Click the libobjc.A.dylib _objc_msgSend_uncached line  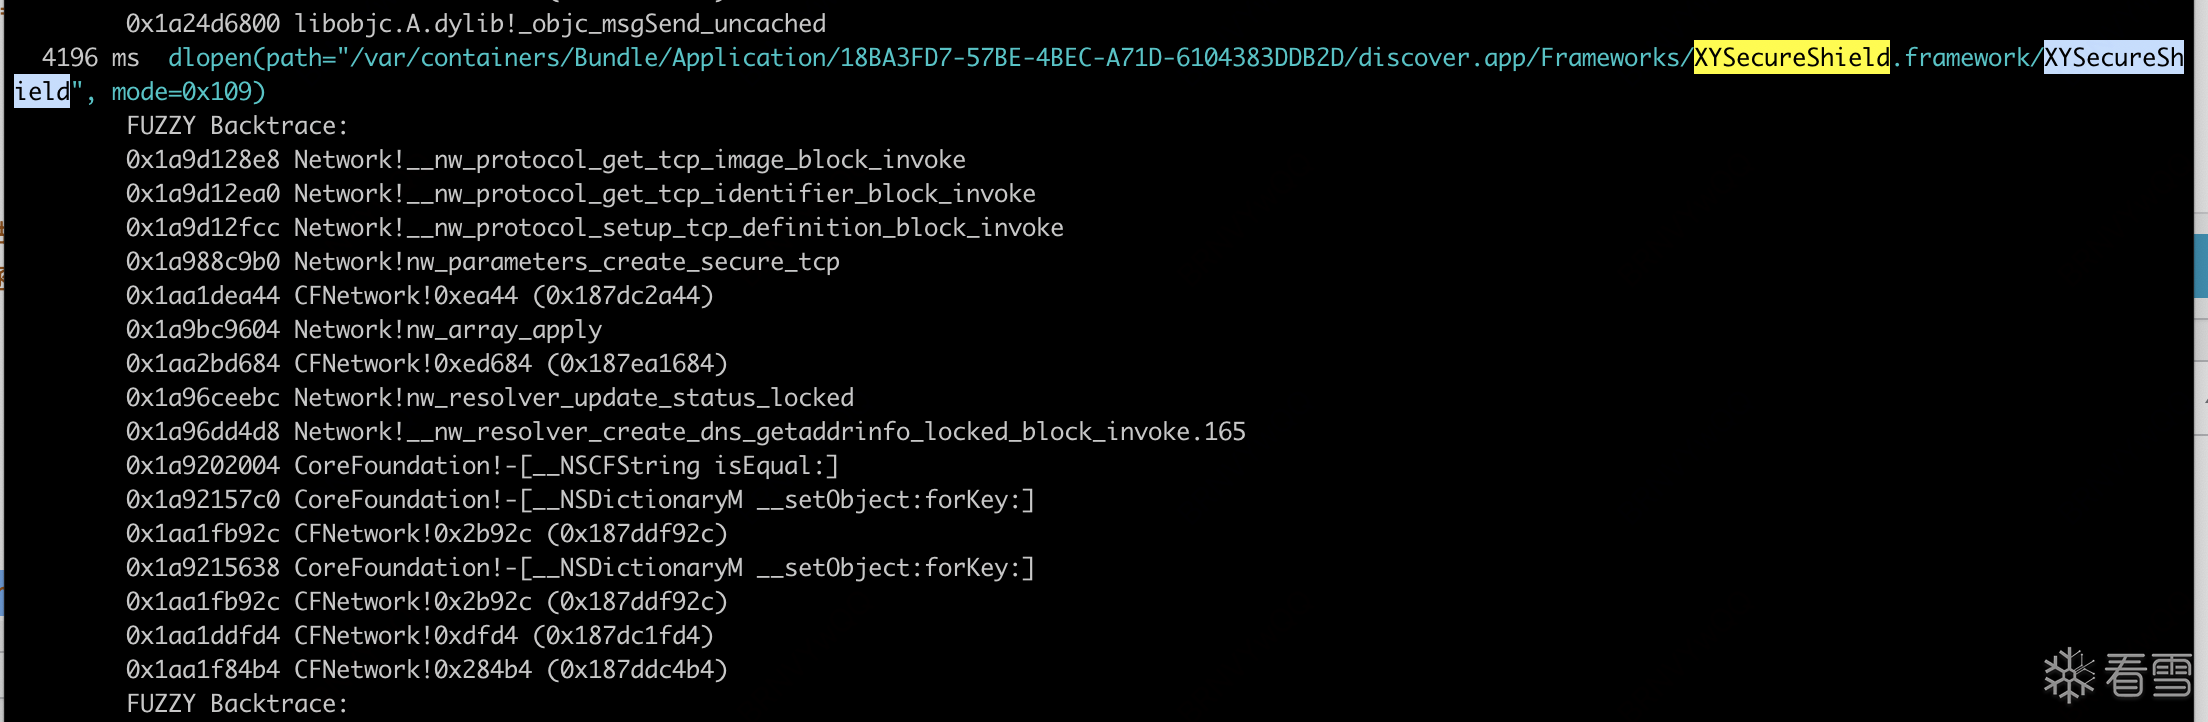[x=476, y=24]
